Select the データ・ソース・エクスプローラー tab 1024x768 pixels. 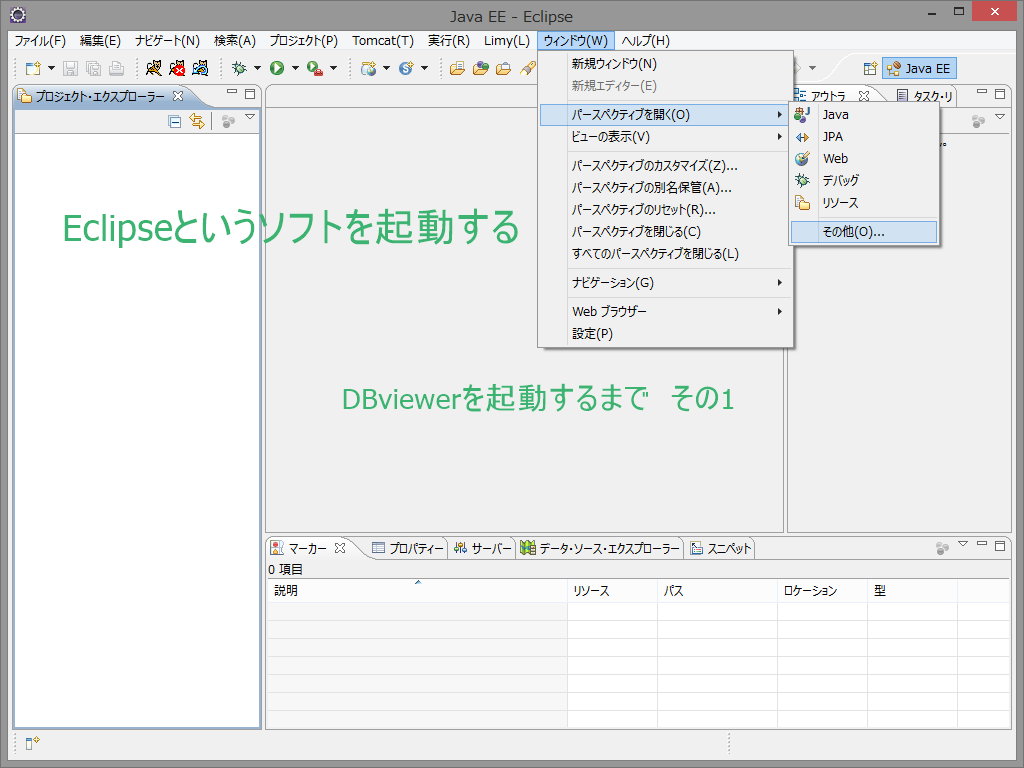coord(600,549)
